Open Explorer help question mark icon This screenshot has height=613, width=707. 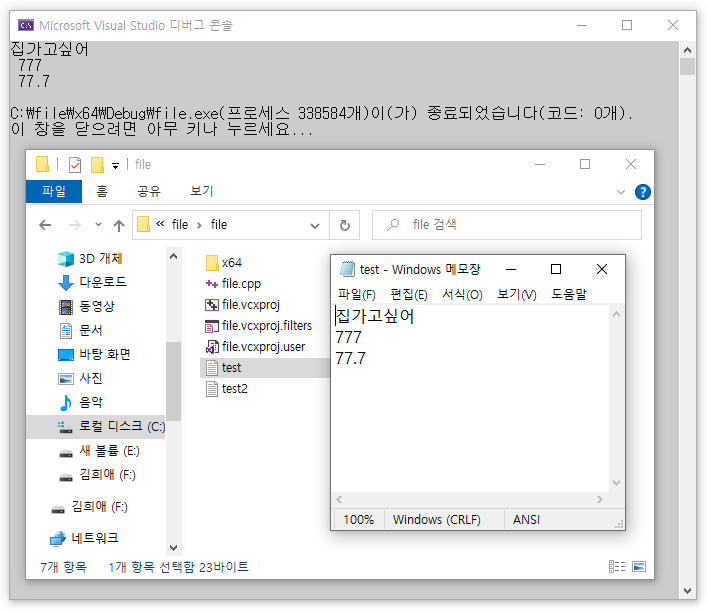(x=643, y=192)
